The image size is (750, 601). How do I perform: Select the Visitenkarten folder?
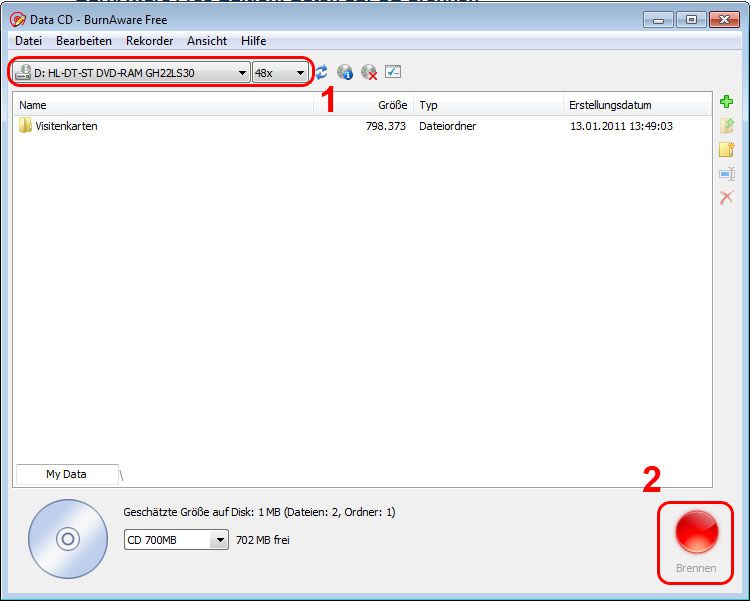pyautogui.click(x=66, y=126)
